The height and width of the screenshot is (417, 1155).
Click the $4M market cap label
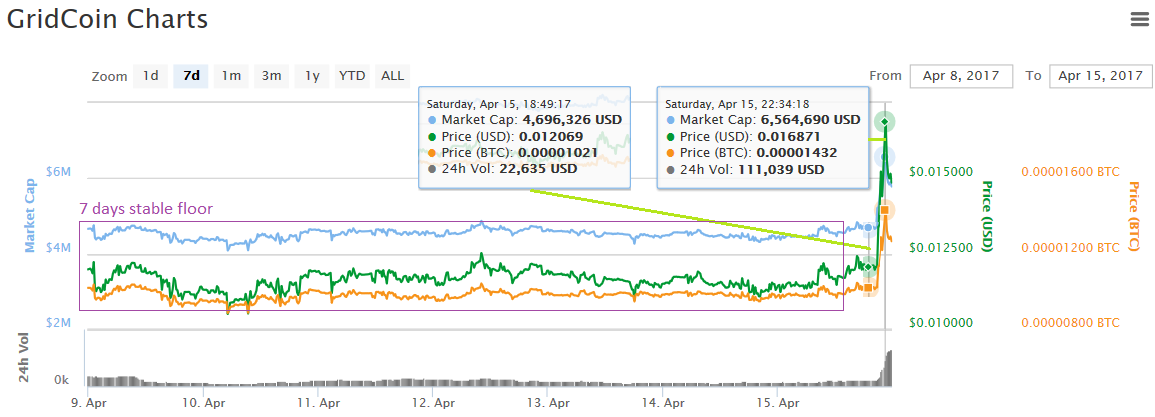59,248
